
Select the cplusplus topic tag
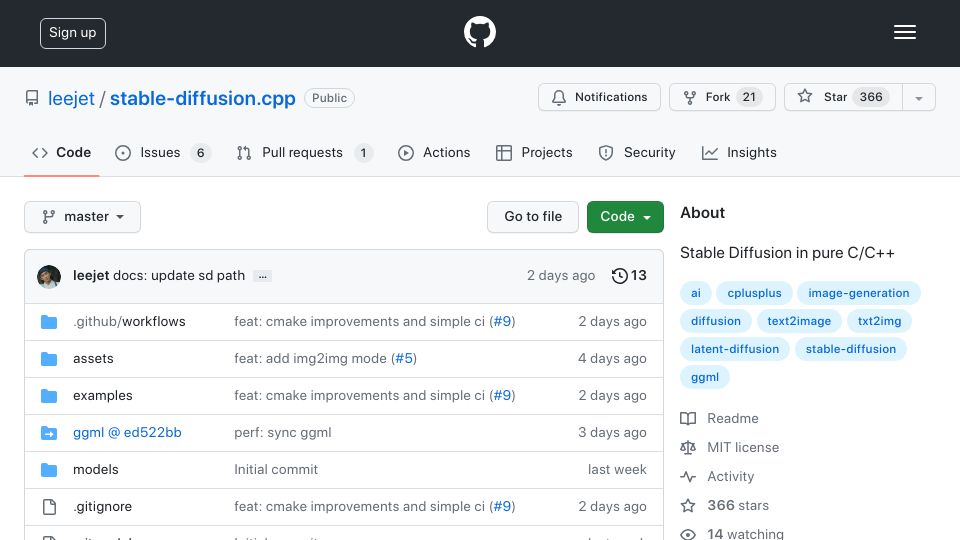point(754,293)
